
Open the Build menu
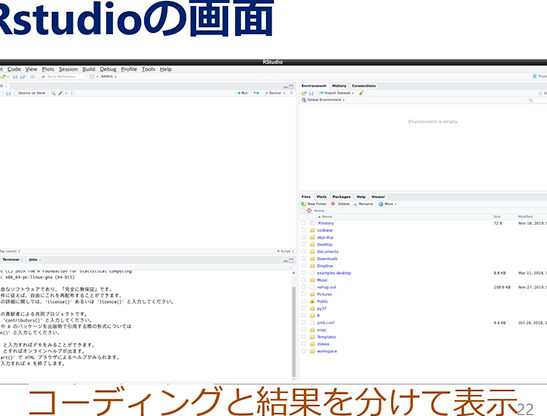[x=89, y=69]
